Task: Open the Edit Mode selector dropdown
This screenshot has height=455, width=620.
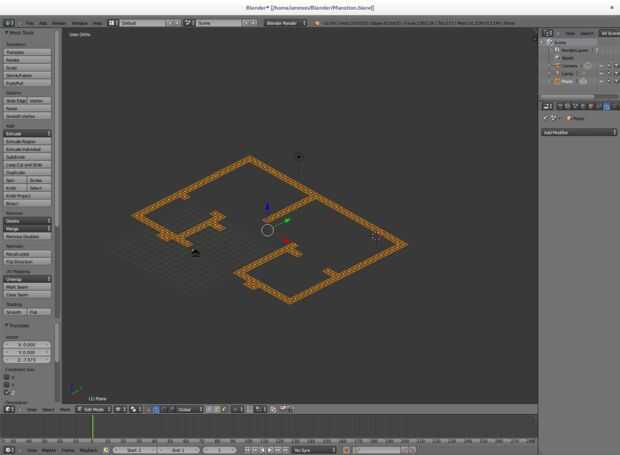Action: tap(93, 409)
